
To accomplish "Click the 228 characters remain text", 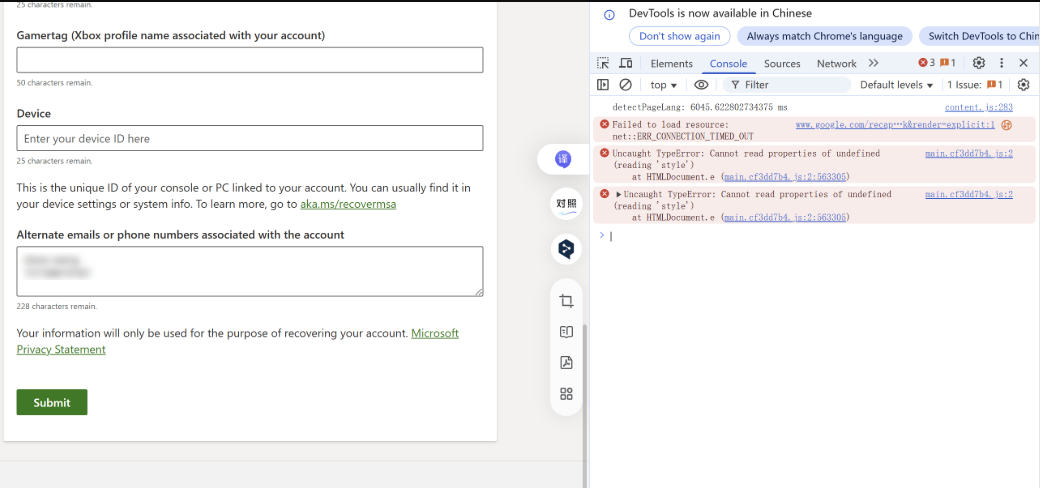I will (x=56, y=307).
